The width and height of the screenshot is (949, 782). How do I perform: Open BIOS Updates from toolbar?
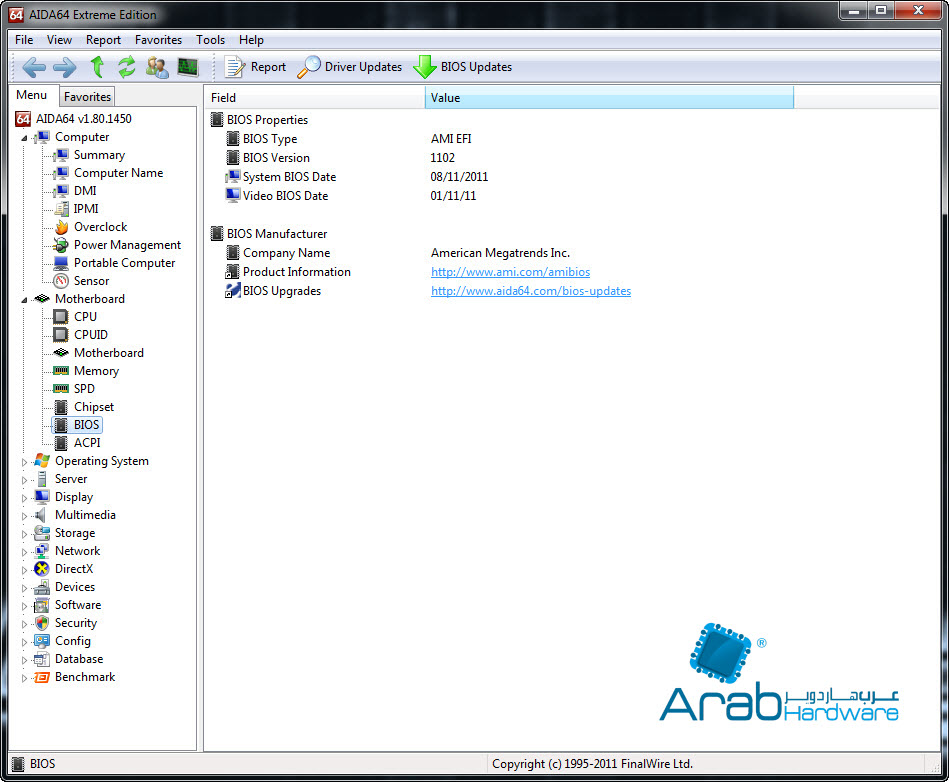pyautogui.click(x=462, y=67)
